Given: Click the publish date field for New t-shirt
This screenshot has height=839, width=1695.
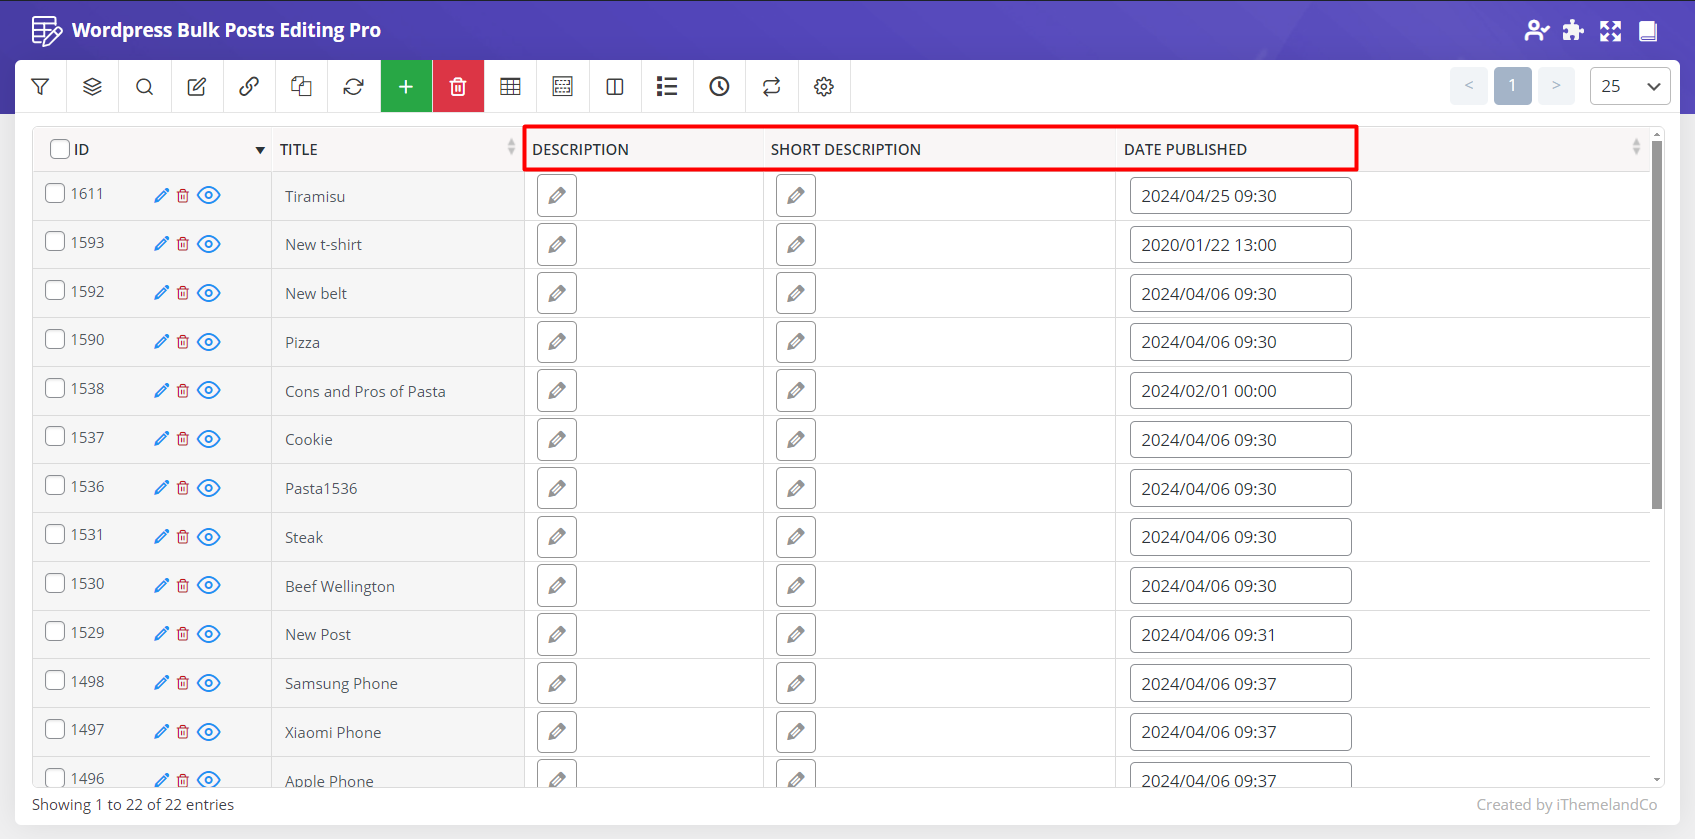Looking at the screenshot, I should tap(1240, 245).
